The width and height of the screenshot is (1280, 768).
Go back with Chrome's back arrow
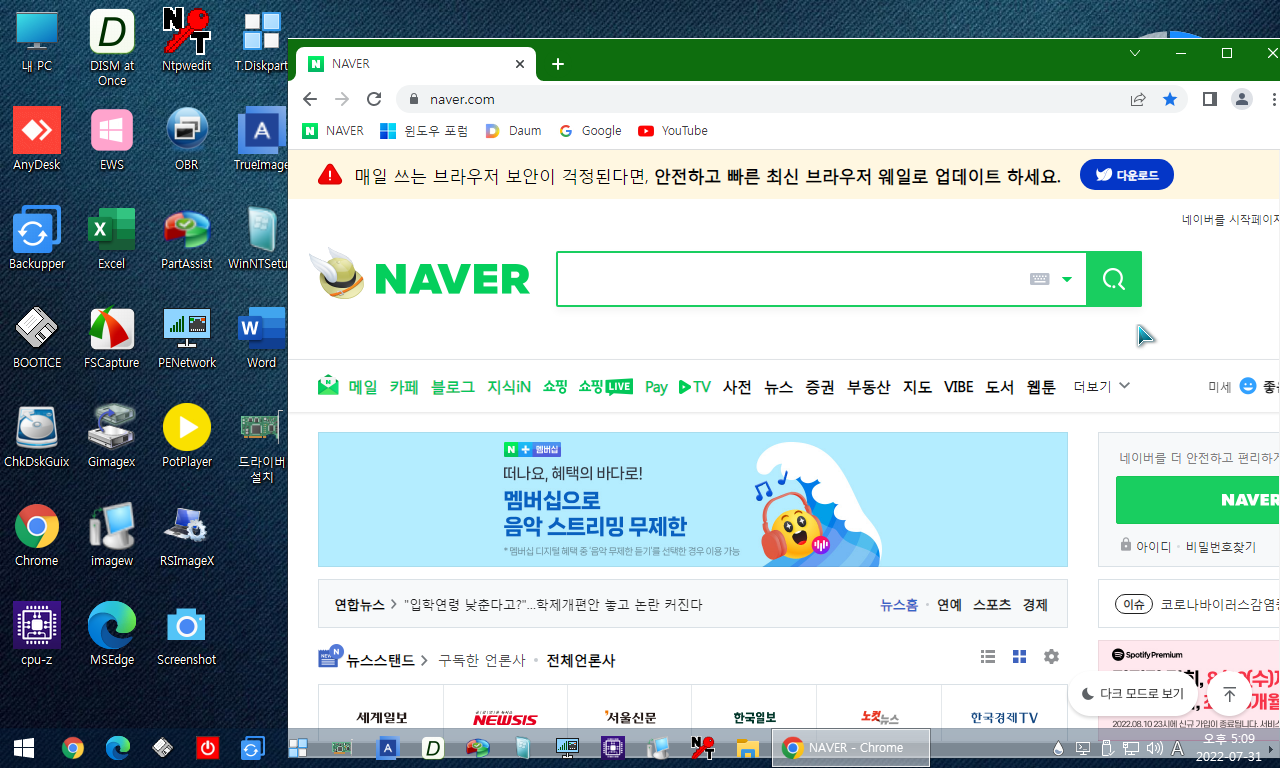click(310, 99)
